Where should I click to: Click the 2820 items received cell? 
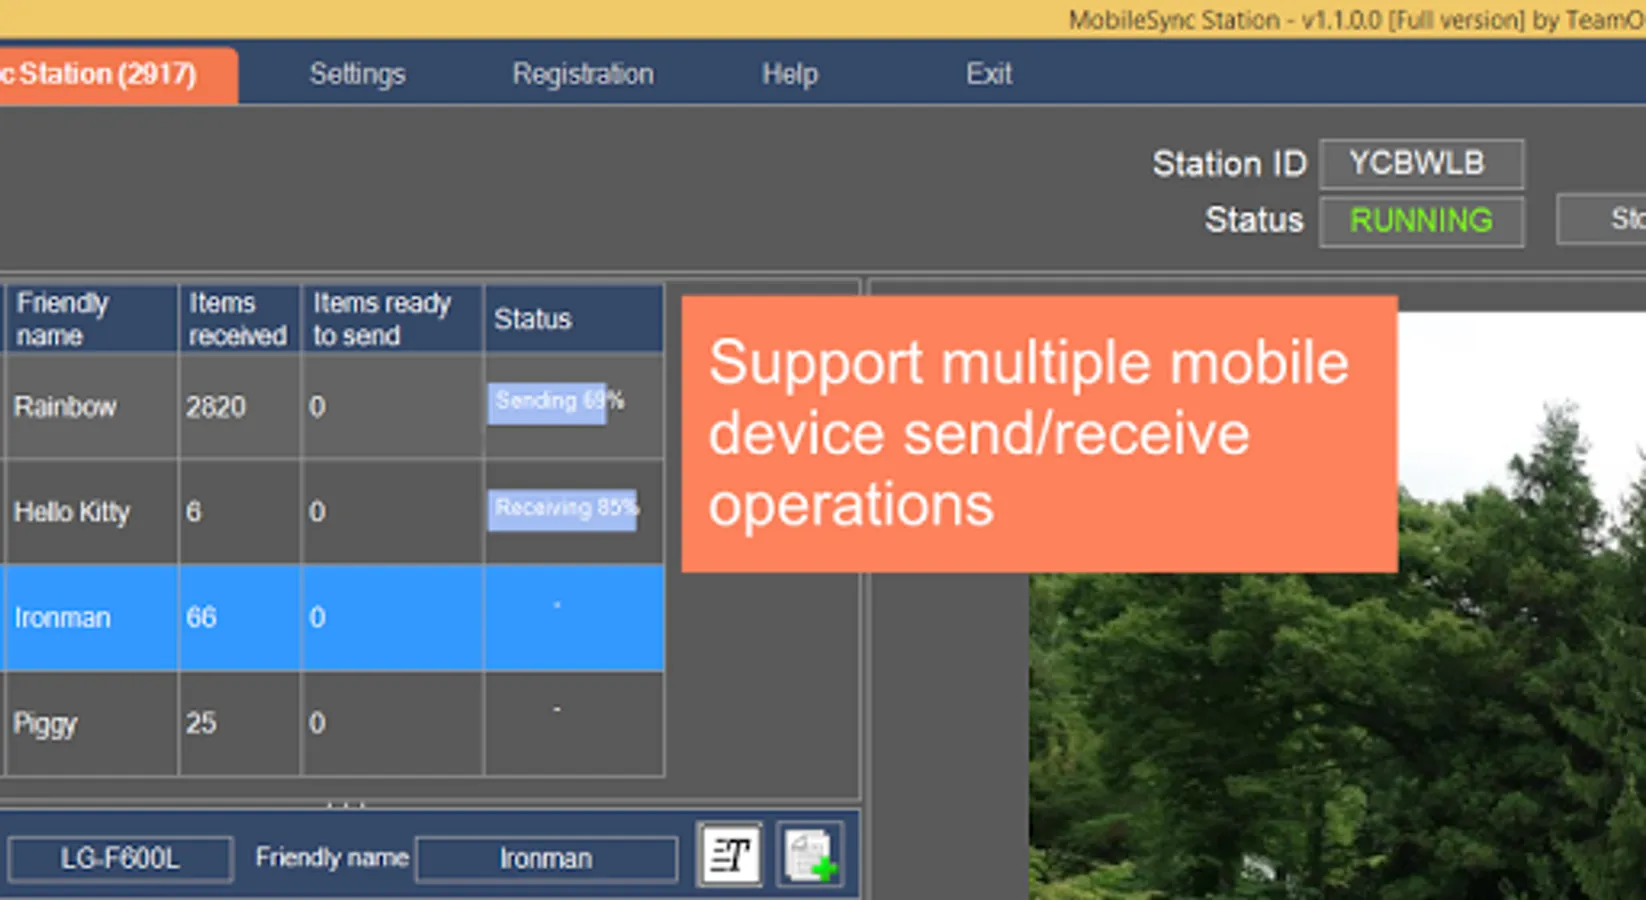tap(240, 407)
